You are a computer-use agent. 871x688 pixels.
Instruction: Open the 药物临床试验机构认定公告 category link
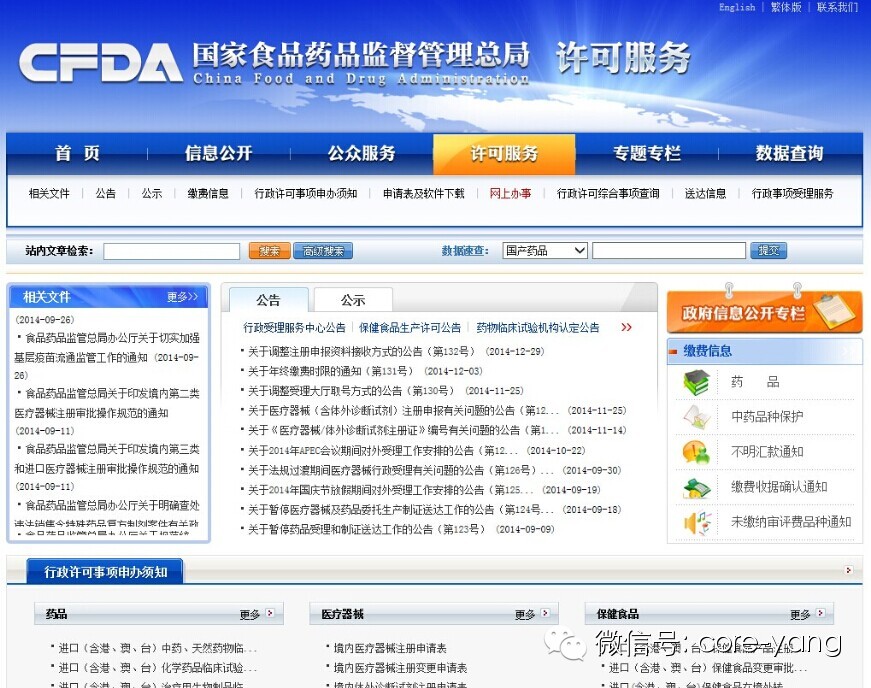(x=538, y=328)
